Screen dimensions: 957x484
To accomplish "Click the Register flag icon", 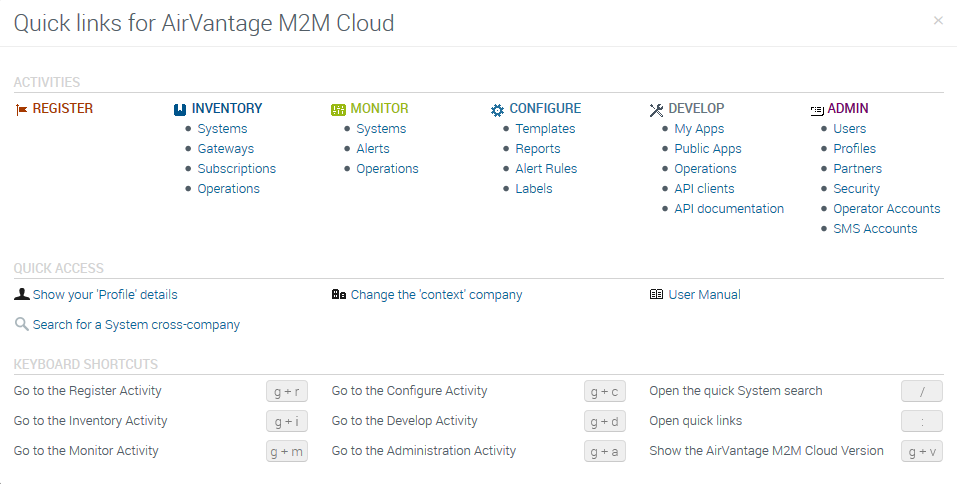I will pos(21,110).
